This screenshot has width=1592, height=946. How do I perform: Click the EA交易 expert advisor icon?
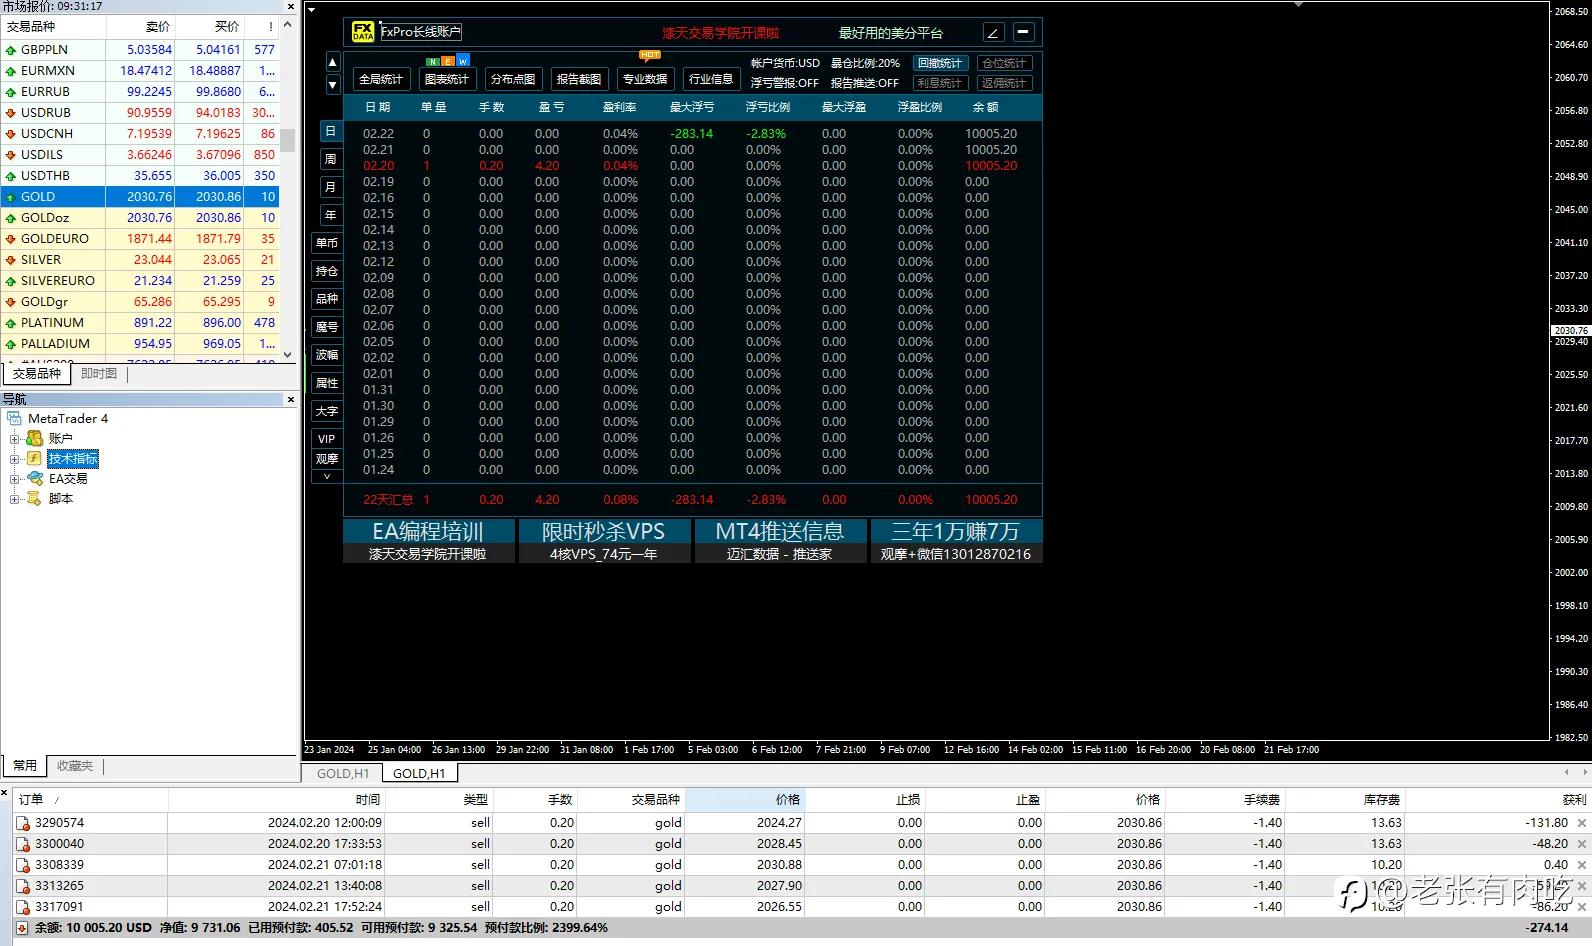pyautogui.click(x=35, y=478)
